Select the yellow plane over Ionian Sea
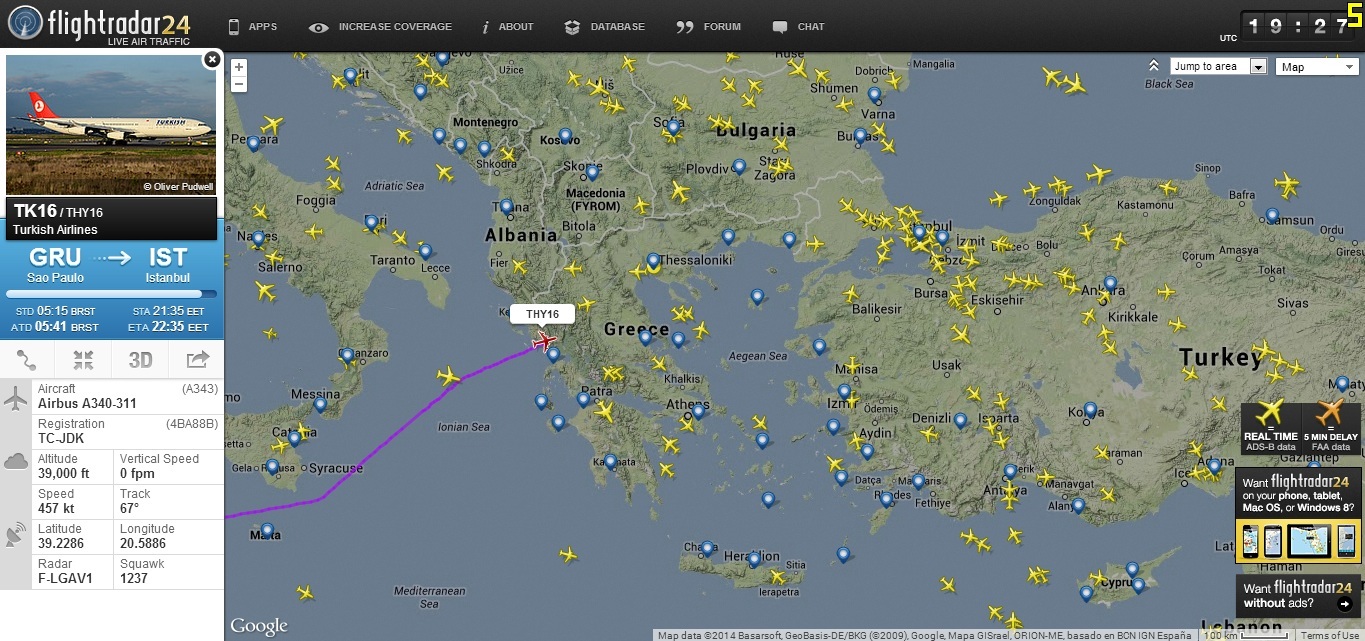1365x641 pixels. (449, 377)
